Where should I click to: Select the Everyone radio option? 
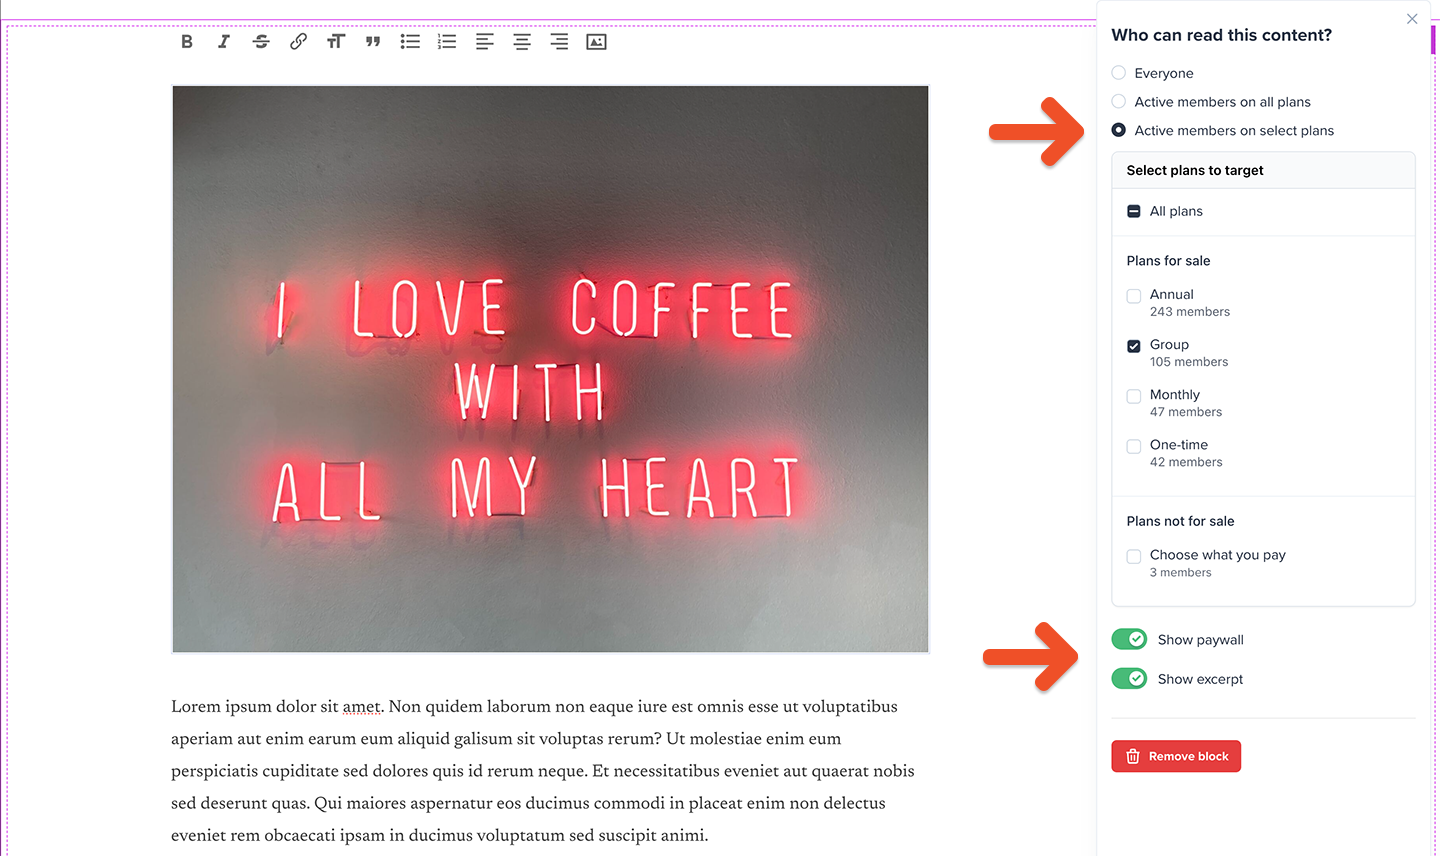1119,73
